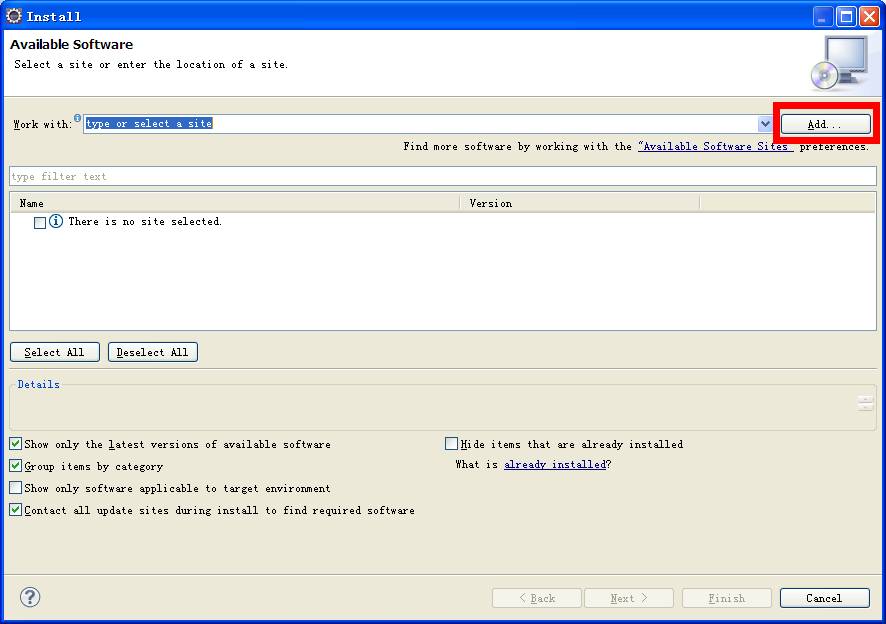Click the info decorator beside Work with label
The height and width of the screenshot is (624, 886).
click(x=78, y=118)
